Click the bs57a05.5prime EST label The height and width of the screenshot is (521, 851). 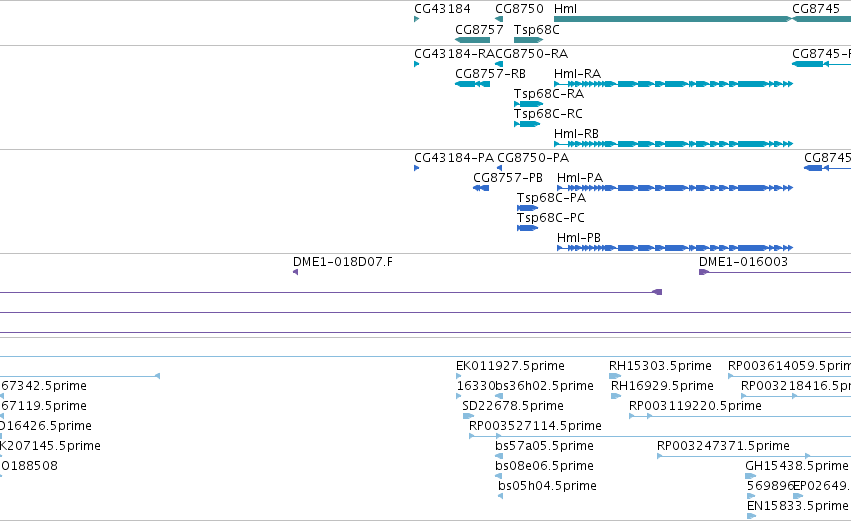click(x=544, y=447)
